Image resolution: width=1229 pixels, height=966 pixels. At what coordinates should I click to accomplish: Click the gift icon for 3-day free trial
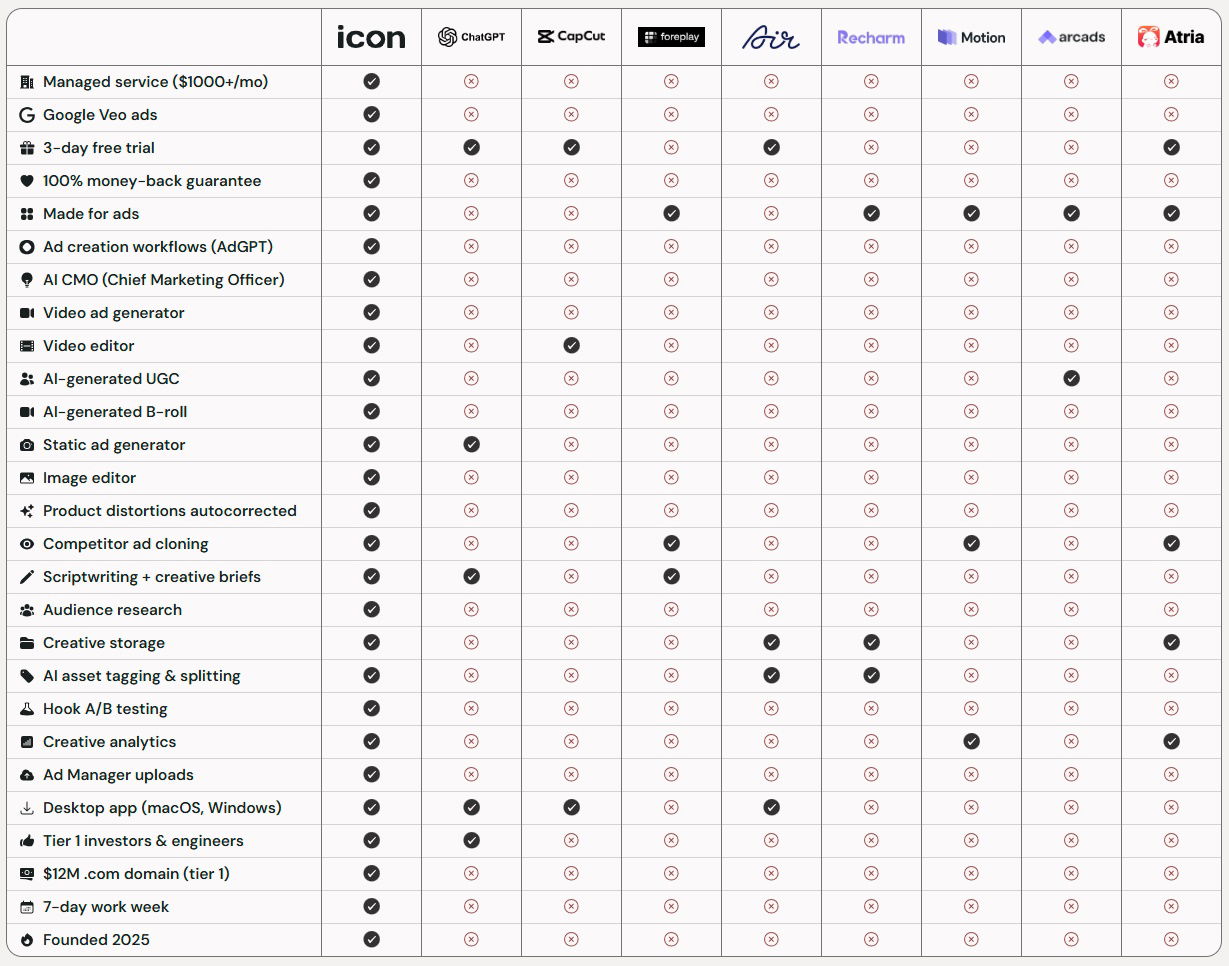click(27, 147)
